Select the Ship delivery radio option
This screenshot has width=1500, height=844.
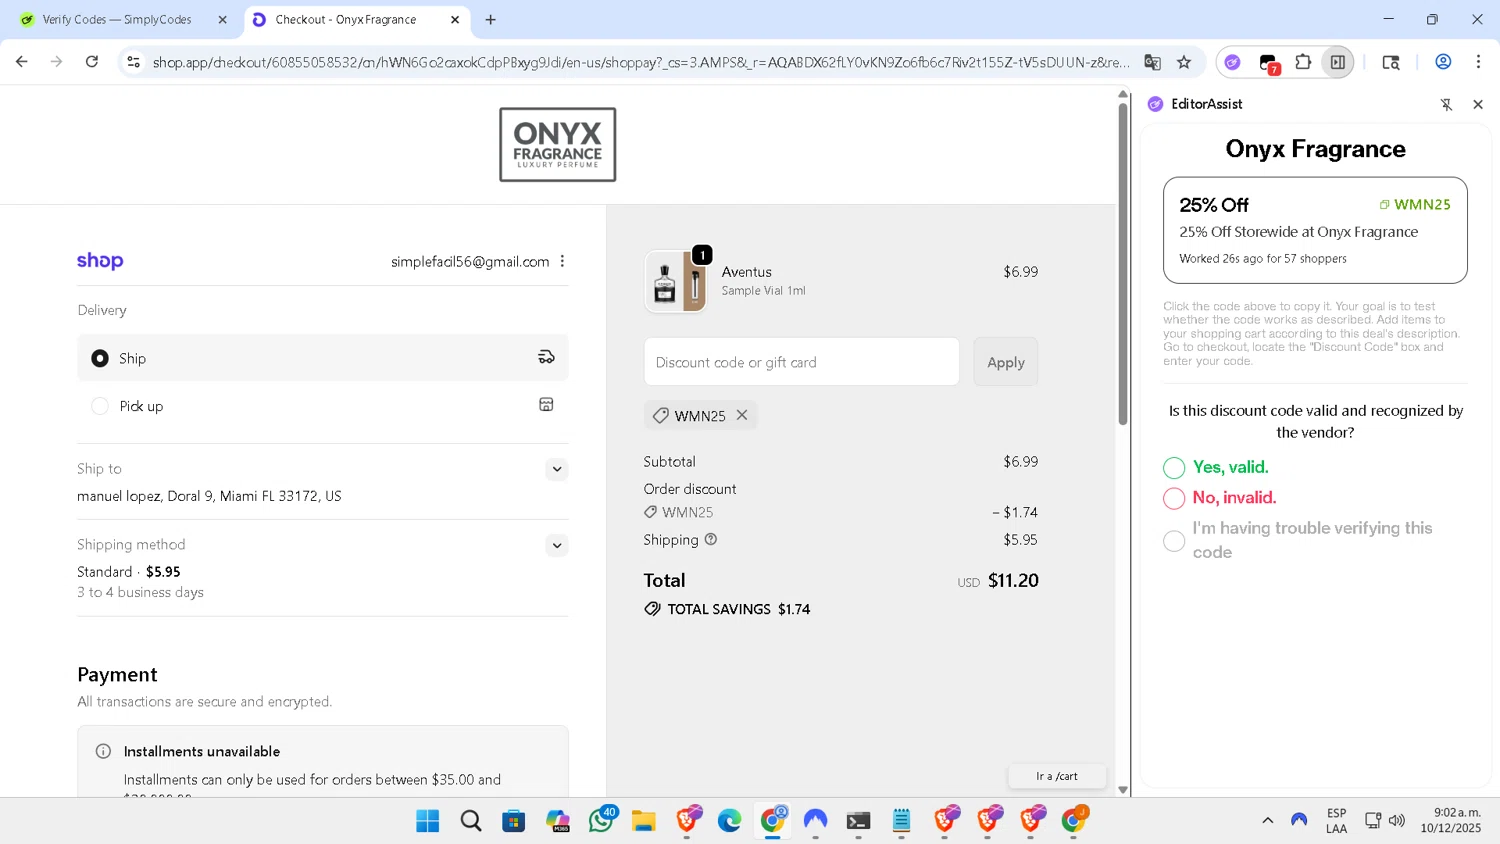[x=100, y=358]
